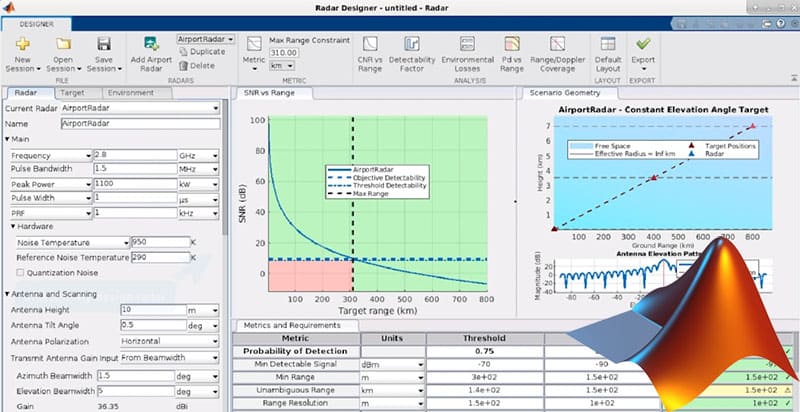
Task: Open Peak Power parameter dropdown
Action: [51, 184]
